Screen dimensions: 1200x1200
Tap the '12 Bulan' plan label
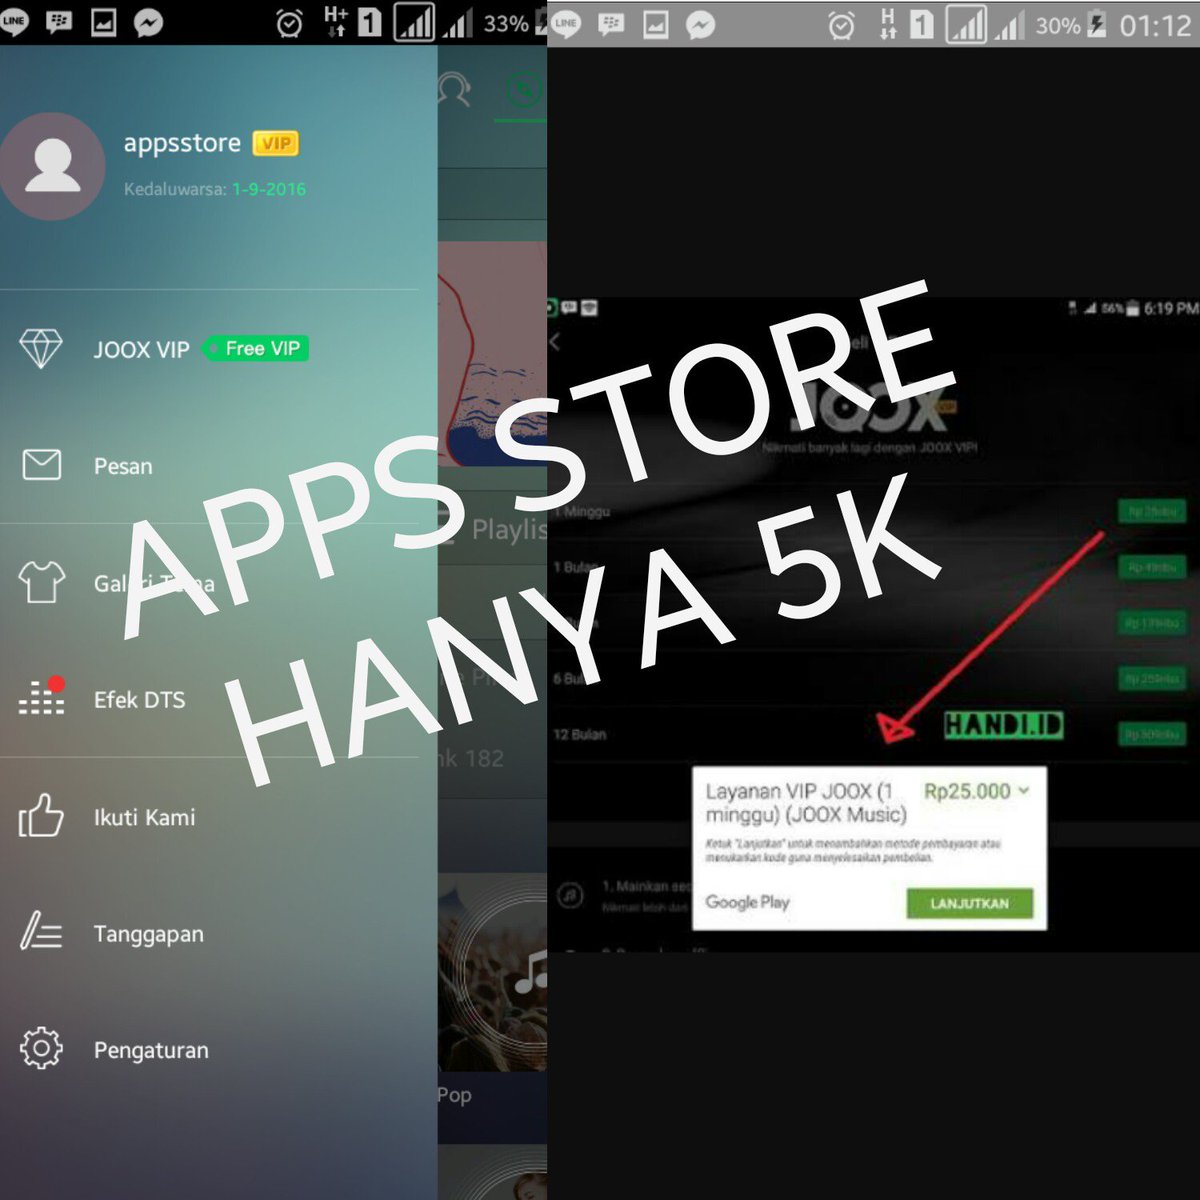(x=580, y=734)
